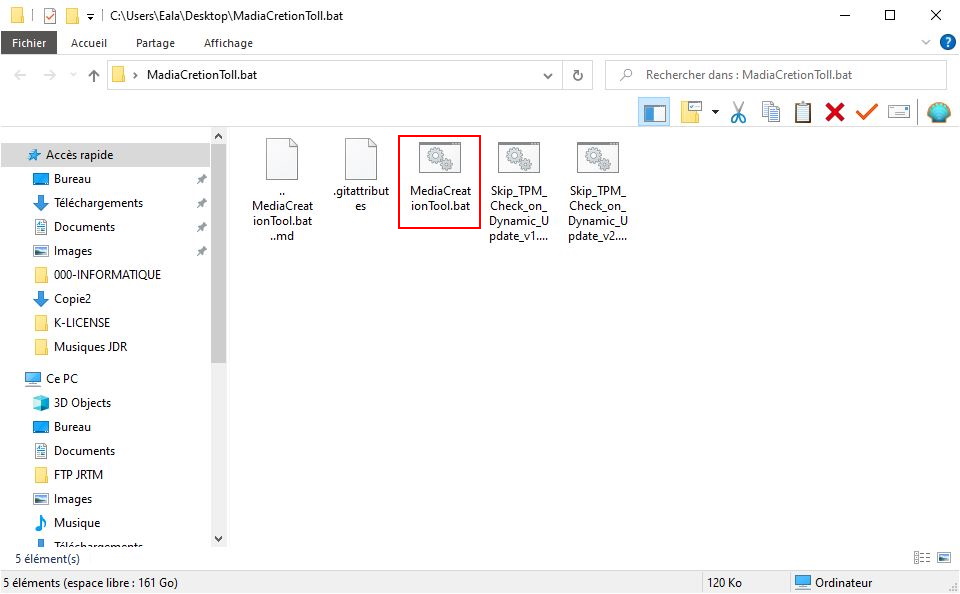The height and width of the screenshot is (594, 960).
Task: Open the Fichier menu
Action: 29,43
